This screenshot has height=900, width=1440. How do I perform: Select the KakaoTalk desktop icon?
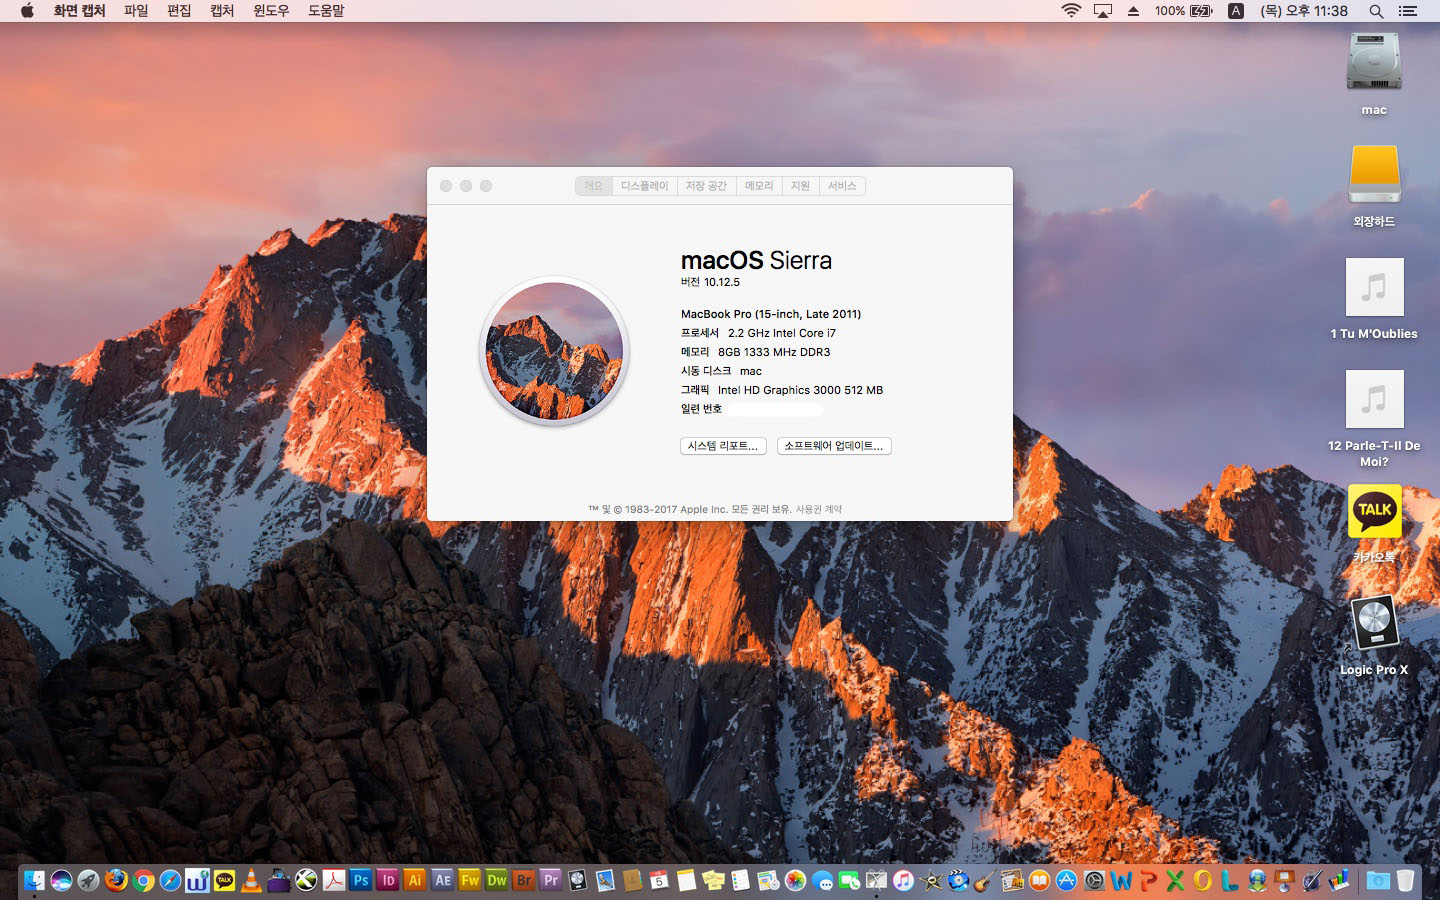pyautogui.click(x=1374, y=512)
